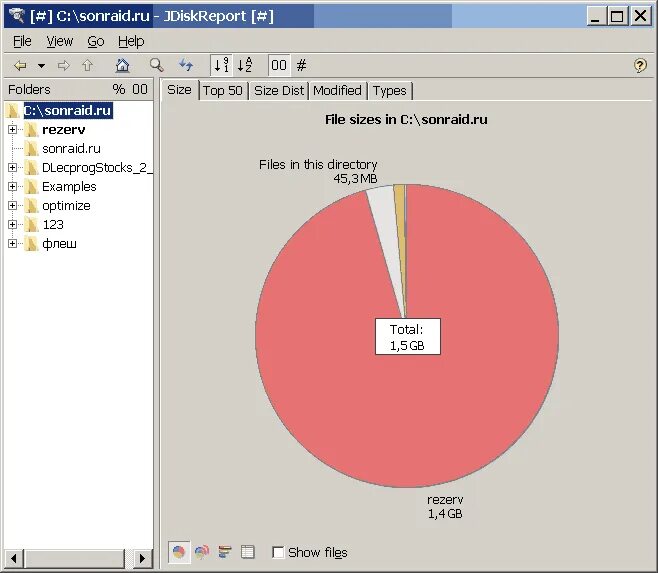Click the rezerv folder icon

[x=31, y=130]
